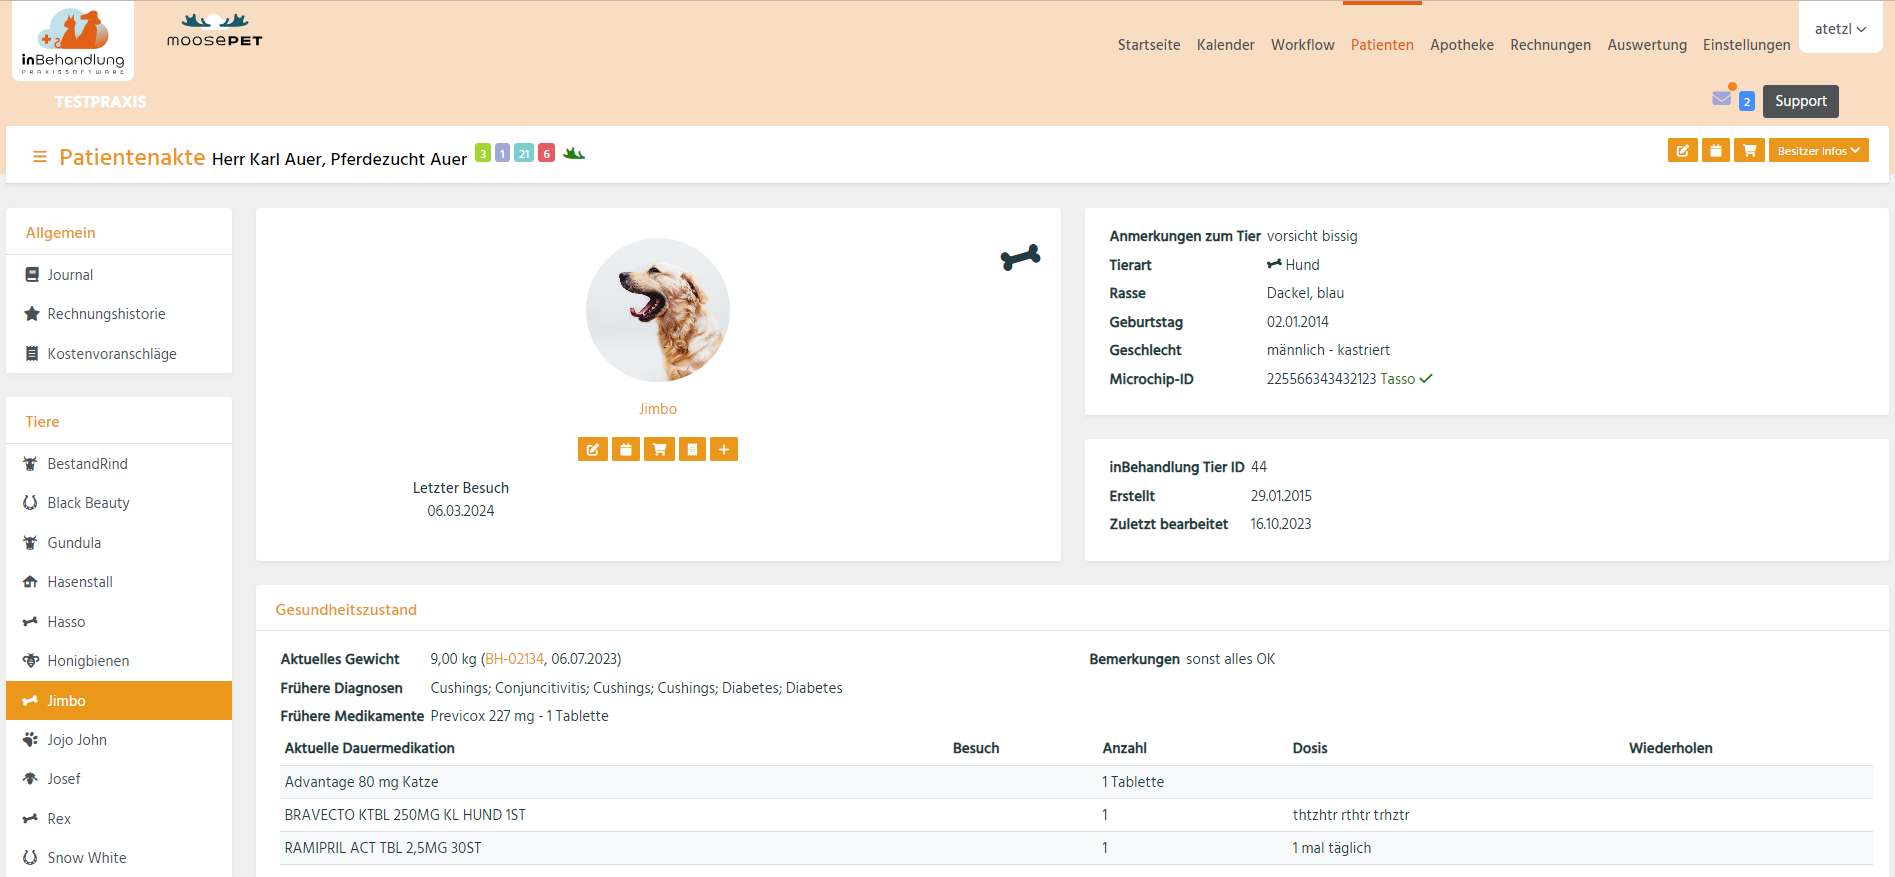Screen dimensions: 1895x877
Task: Select Gundula in Tiere list
Action: 119,543
